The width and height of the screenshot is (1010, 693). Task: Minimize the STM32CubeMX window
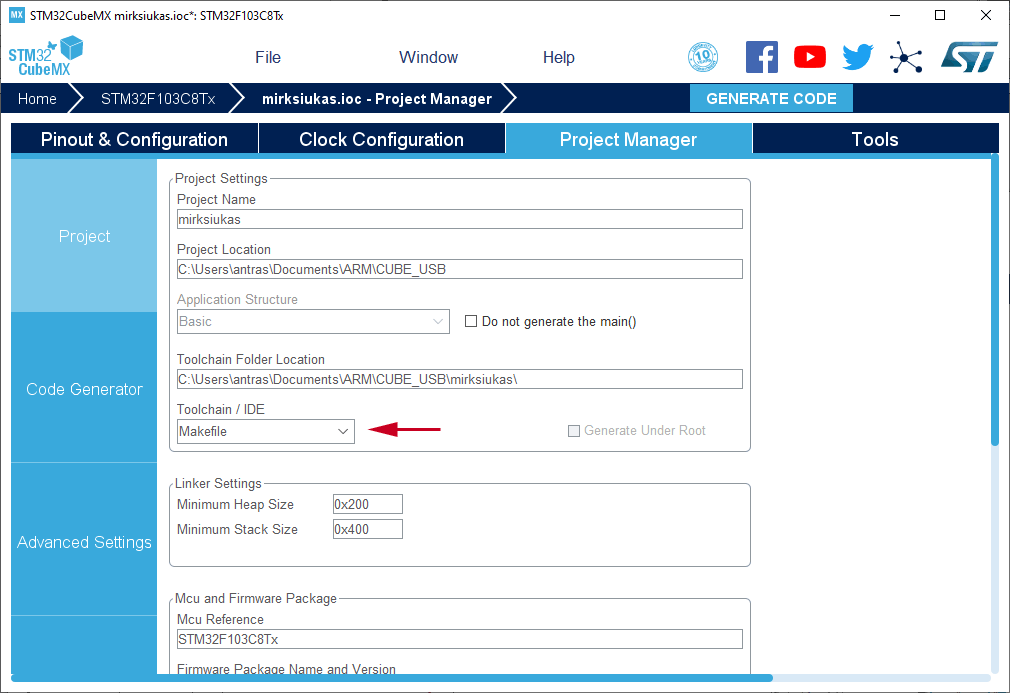[x=895, y=15]
